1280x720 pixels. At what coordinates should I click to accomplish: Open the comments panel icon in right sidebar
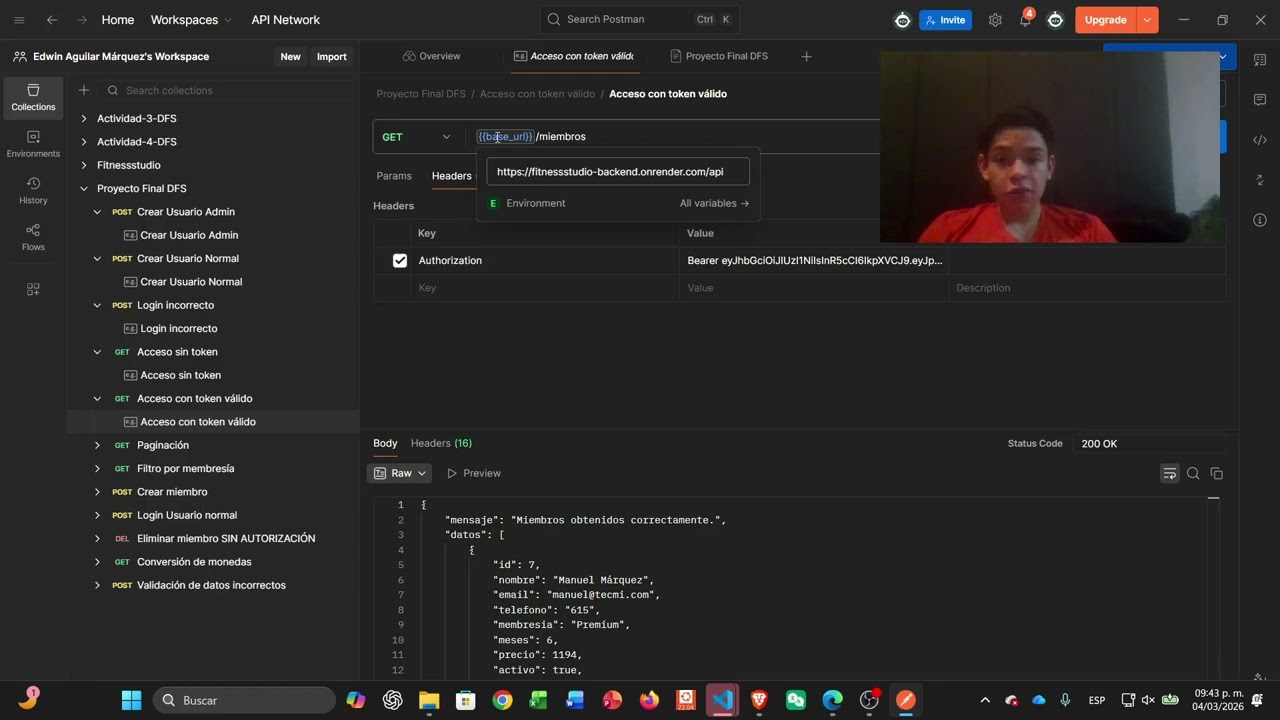point(1260,100)
